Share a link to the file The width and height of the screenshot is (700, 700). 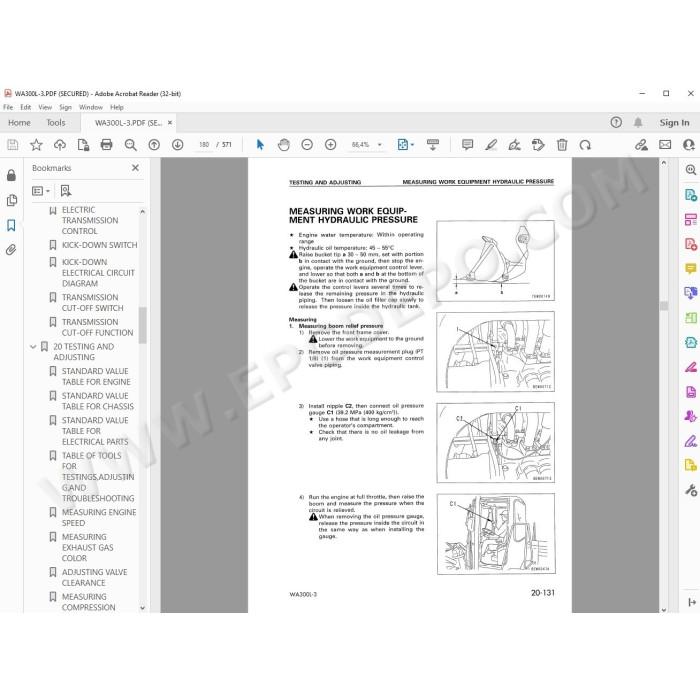pyautogui.click(x=642, y=145)
